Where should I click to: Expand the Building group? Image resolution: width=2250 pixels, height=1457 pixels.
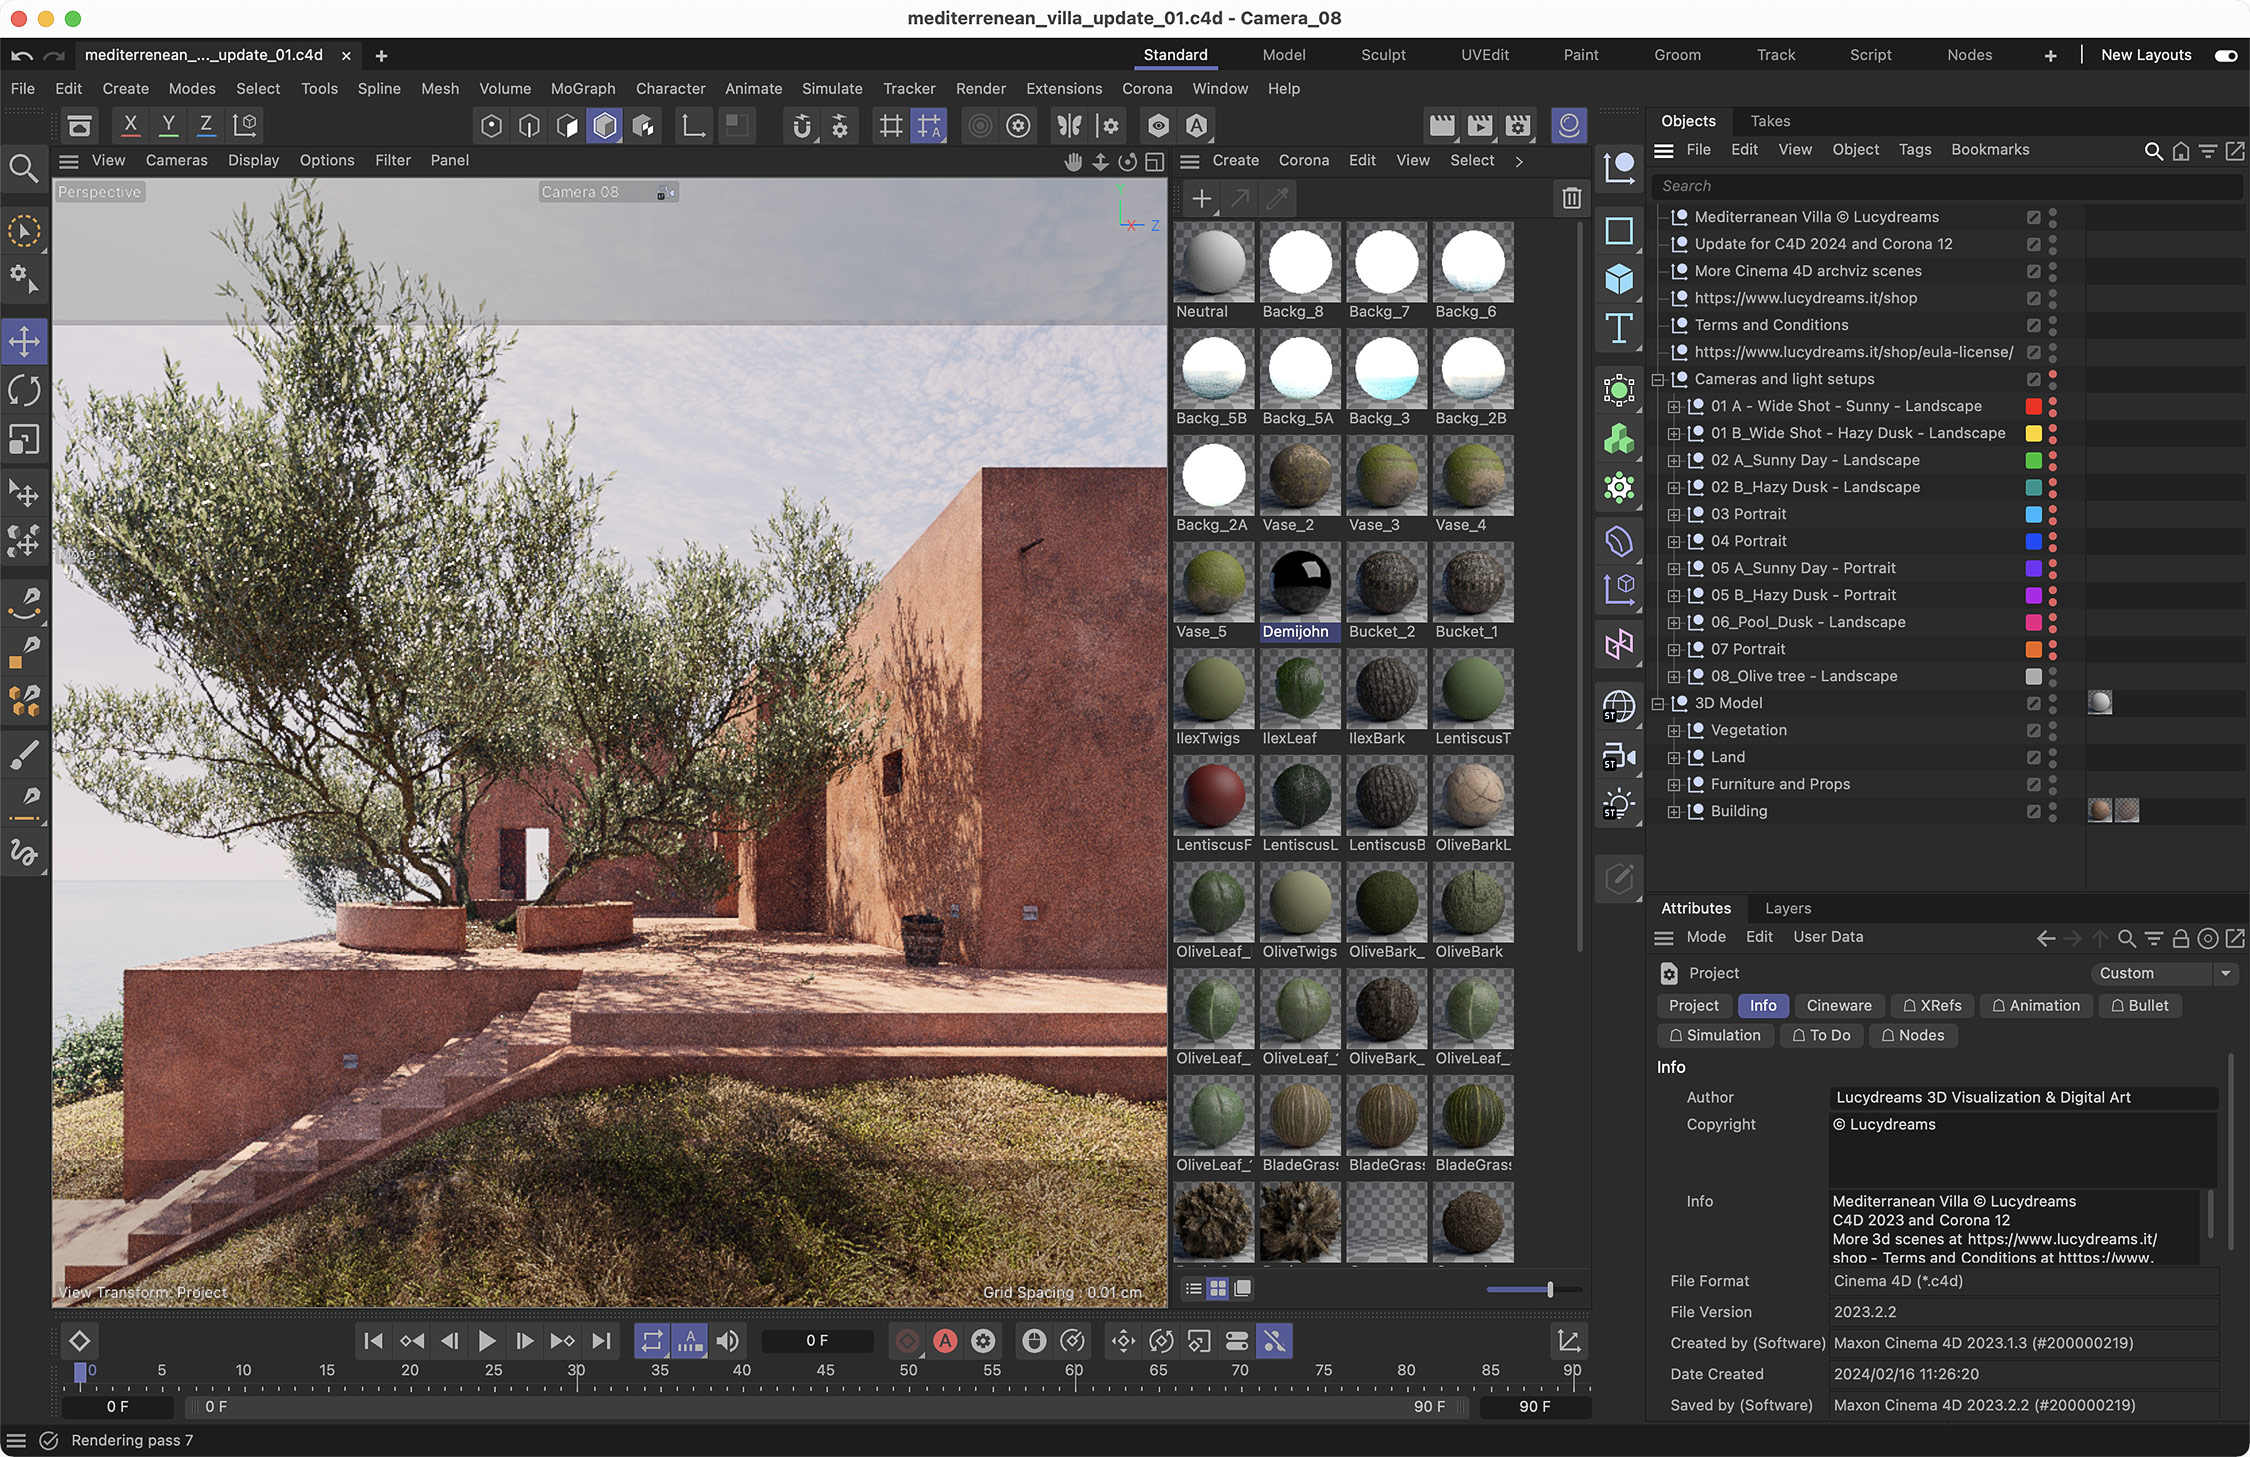(x=1673, y=811)
